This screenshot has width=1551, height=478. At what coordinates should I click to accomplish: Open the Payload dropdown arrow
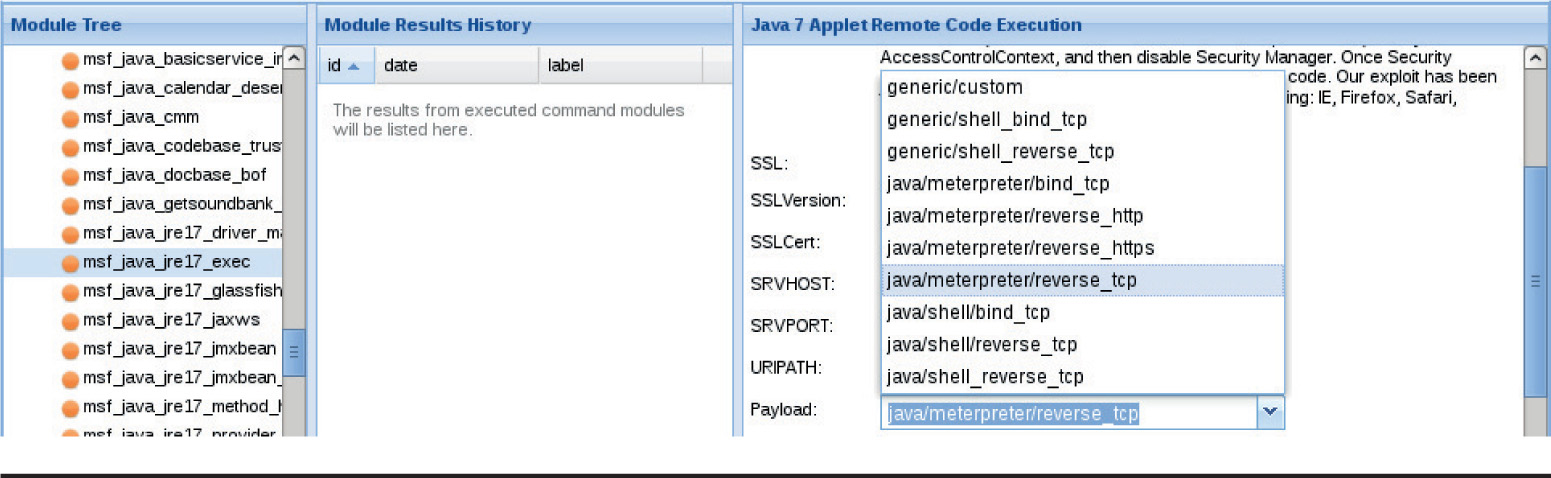click(x=1269, y=412)
